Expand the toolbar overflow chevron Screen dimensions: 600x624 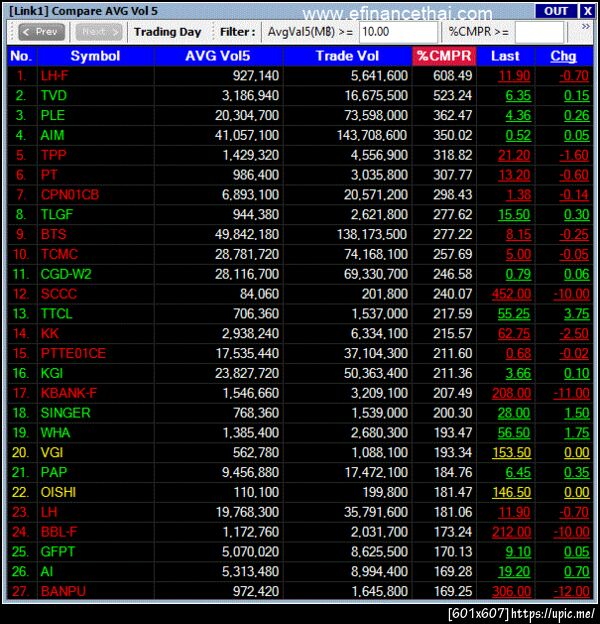[x=586, y=27]
